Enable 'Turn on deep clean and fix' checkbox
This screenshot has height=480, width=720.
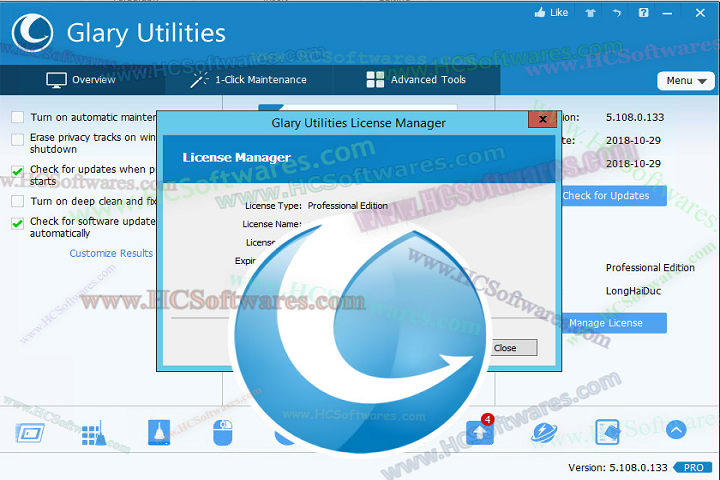point(17,201)
